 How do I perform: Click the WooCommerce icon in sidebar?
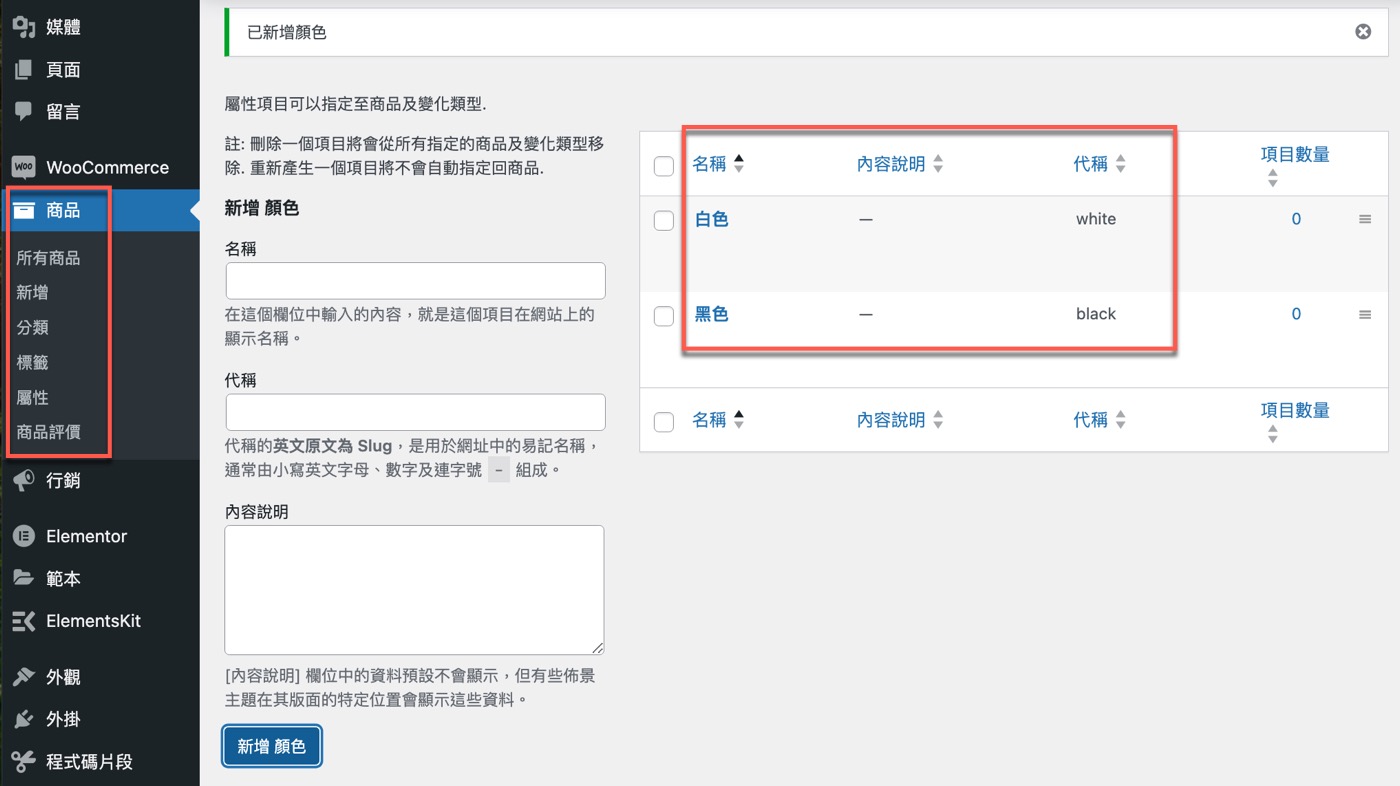24,167
